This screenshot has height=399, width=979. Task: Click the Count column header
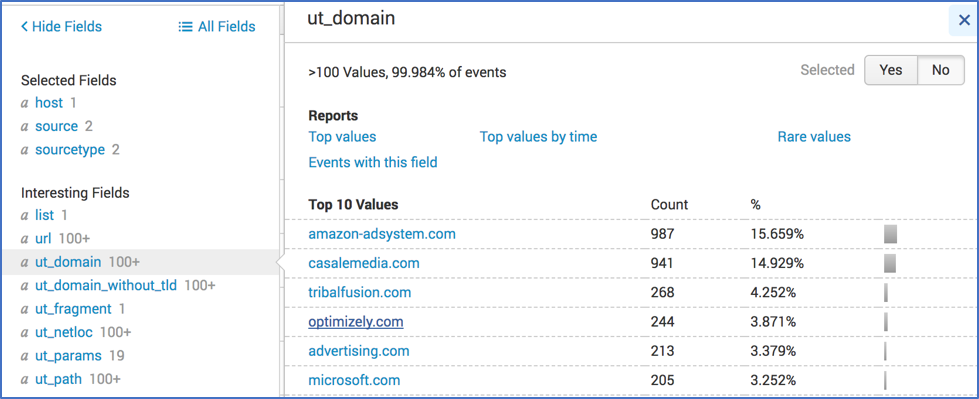[x=669, y=204]
